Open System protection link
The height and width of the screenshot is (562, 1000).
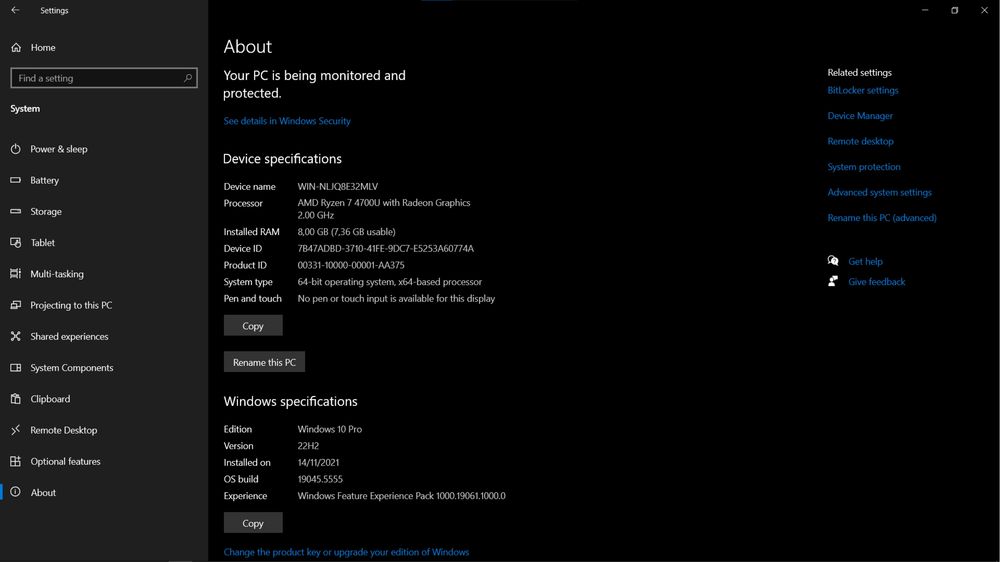[864, 166]
